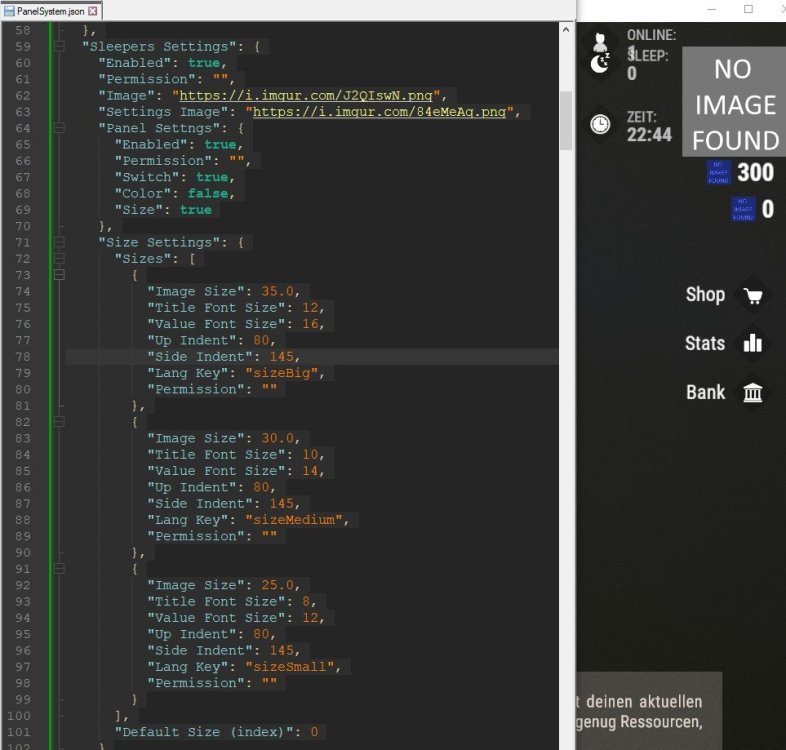Click the Shop label
The width and height of the screenshot is (786, 750).
[705, 295]
